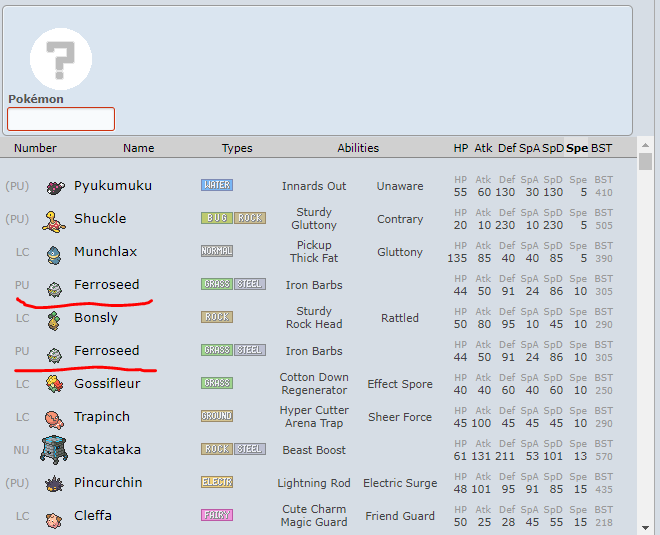This screenshot has height=535, width=660.
Task: Sort list by SpD column header
Action: point(553,148)
